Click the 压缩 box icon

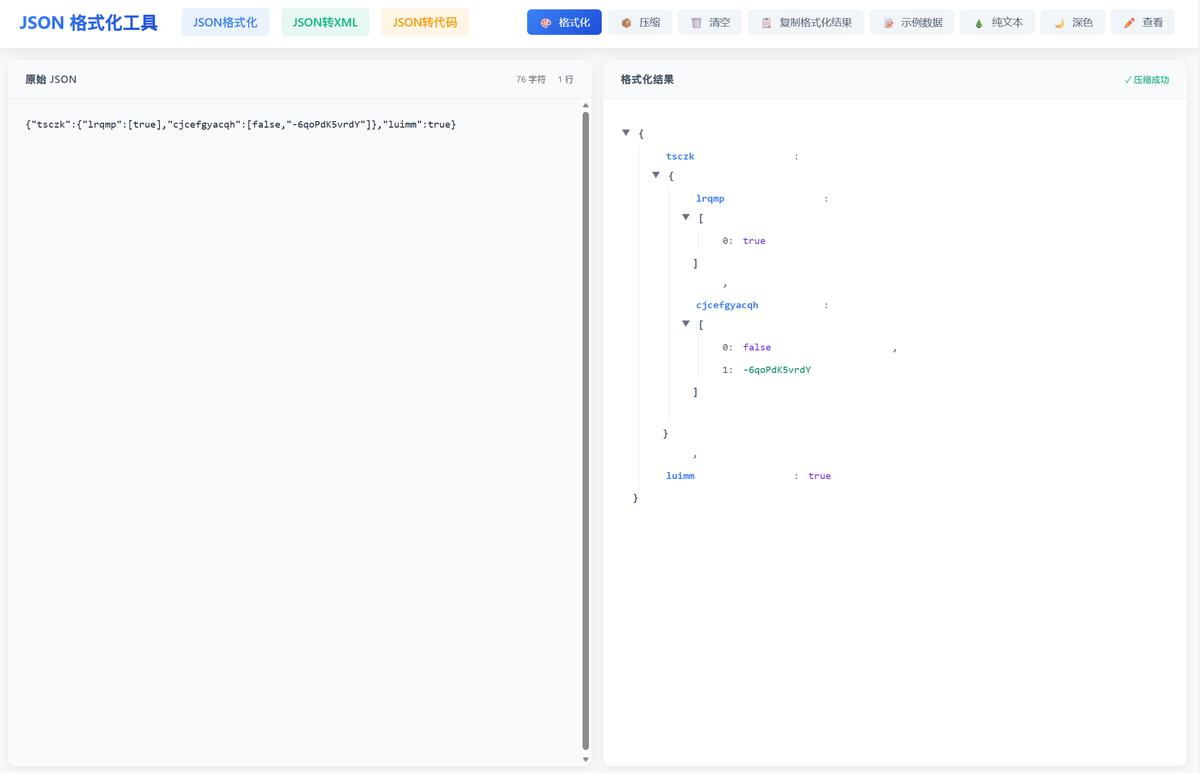pyautogui.click(x=626, y=23)
